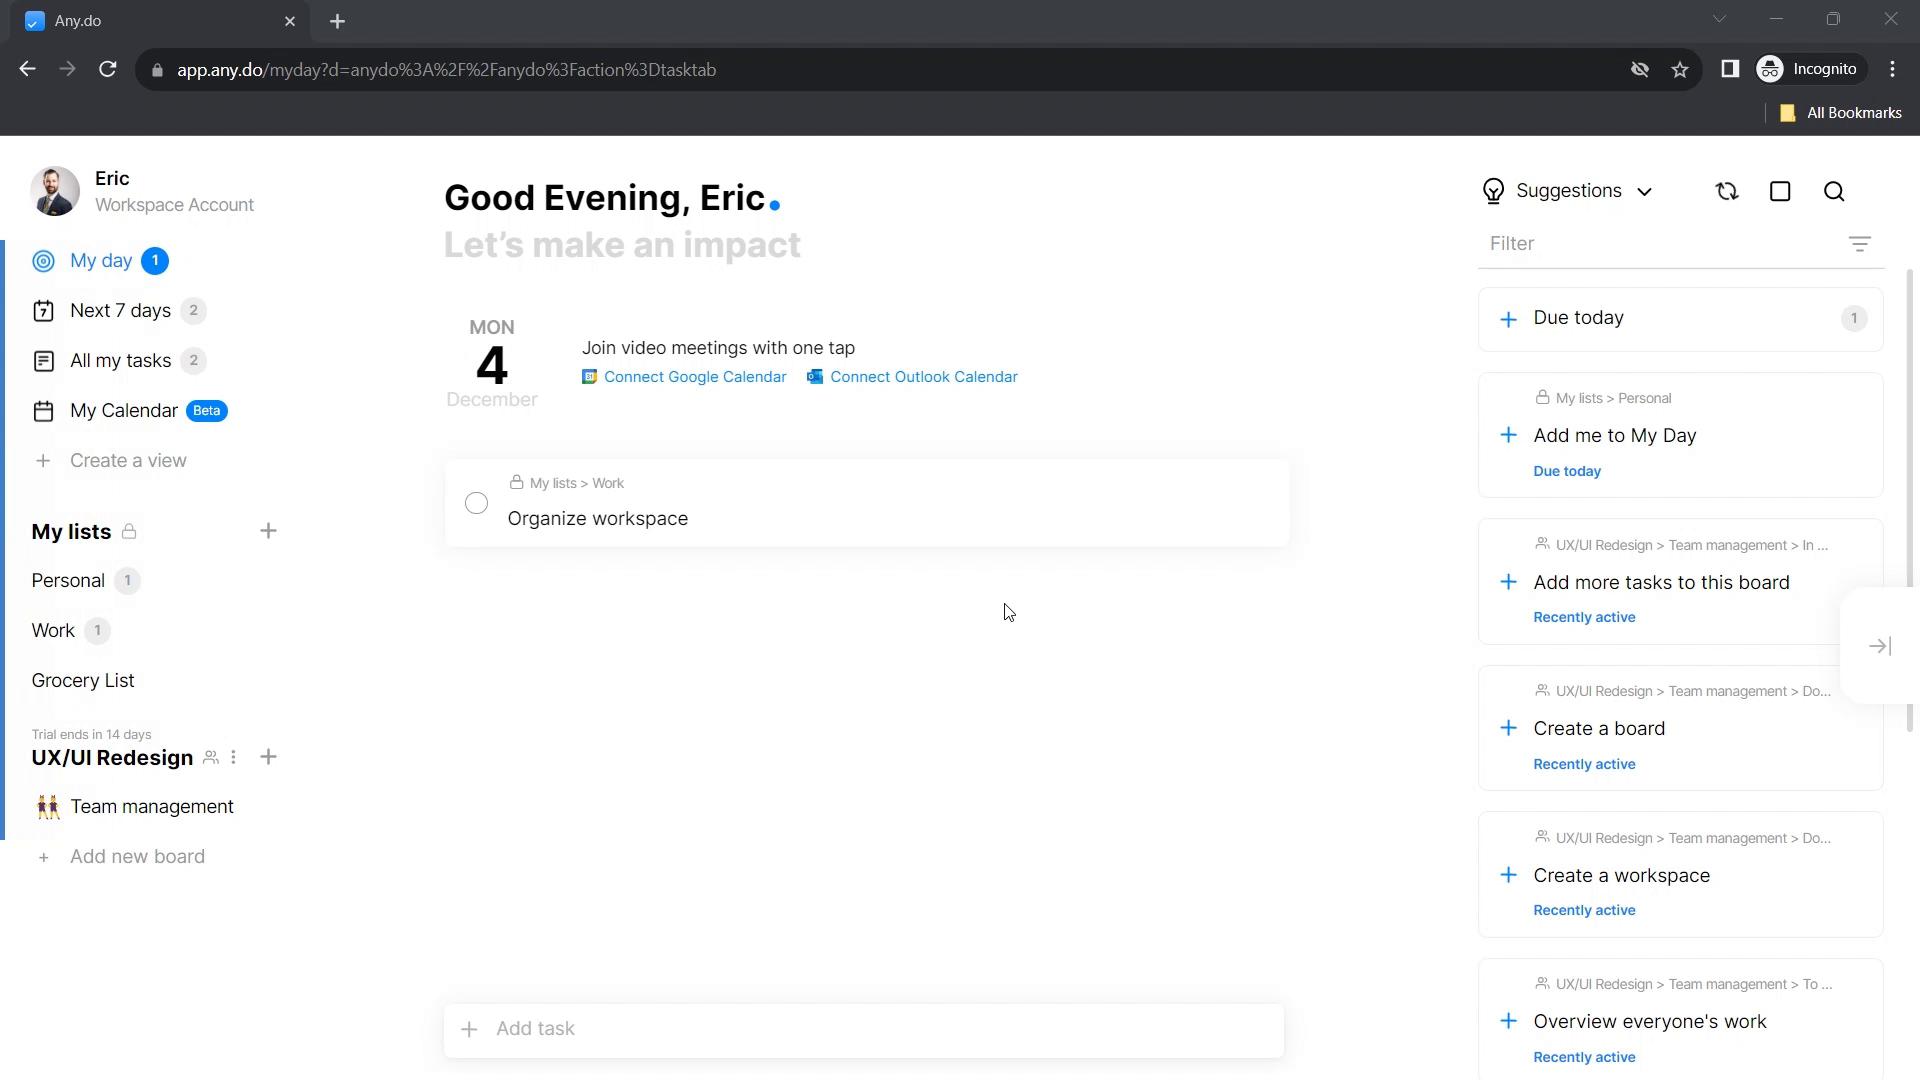
Task: Click the filter icon beside Filter text
Action: (1859, 244)
